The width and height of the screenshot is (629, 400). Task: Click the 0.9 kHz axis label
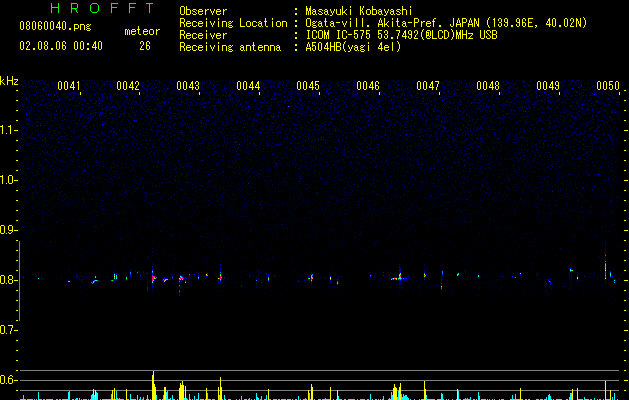pos(8,230)
